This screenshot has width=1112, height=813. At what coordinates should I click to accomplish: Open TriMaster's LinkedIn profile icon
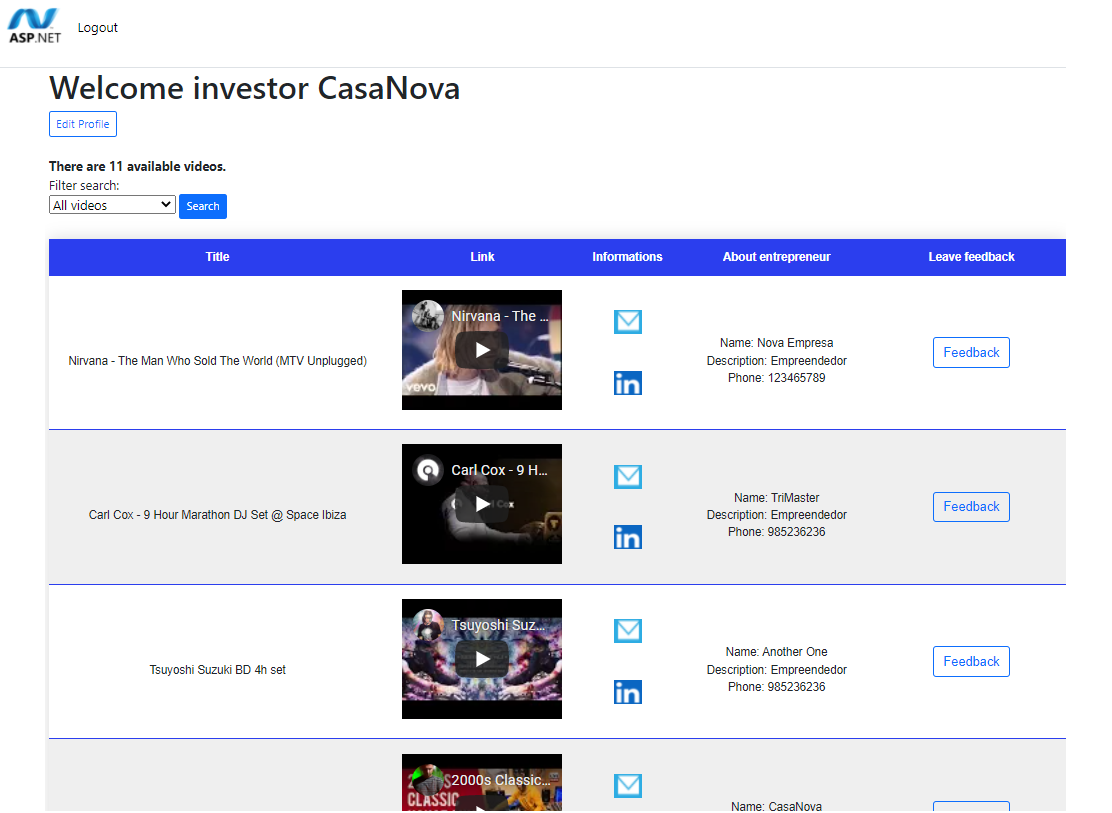(x=627, y=537)
